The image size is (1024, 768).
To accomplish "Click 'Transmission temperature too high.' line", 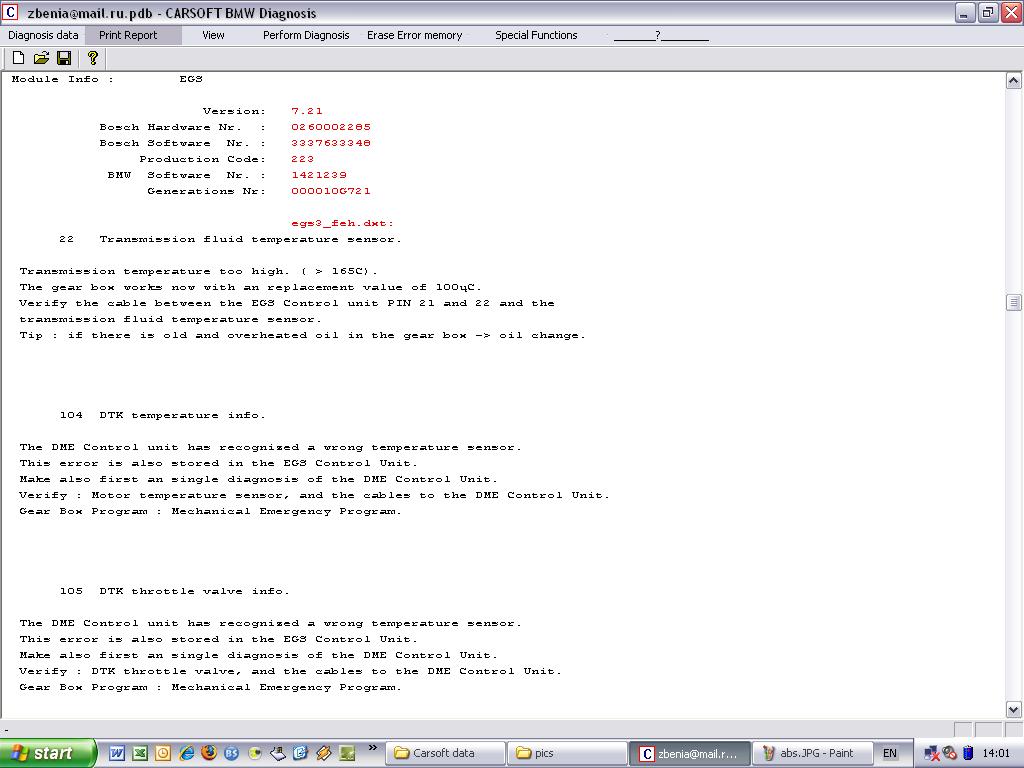I will coord(199,271).
